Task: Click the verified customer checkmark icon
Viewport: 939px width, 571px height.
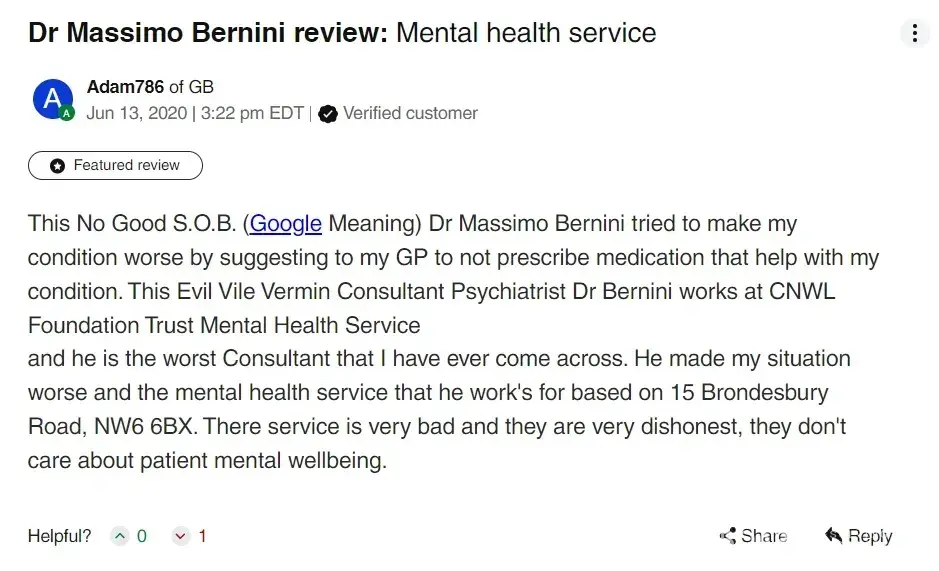Action: click(x=327, y=114)
